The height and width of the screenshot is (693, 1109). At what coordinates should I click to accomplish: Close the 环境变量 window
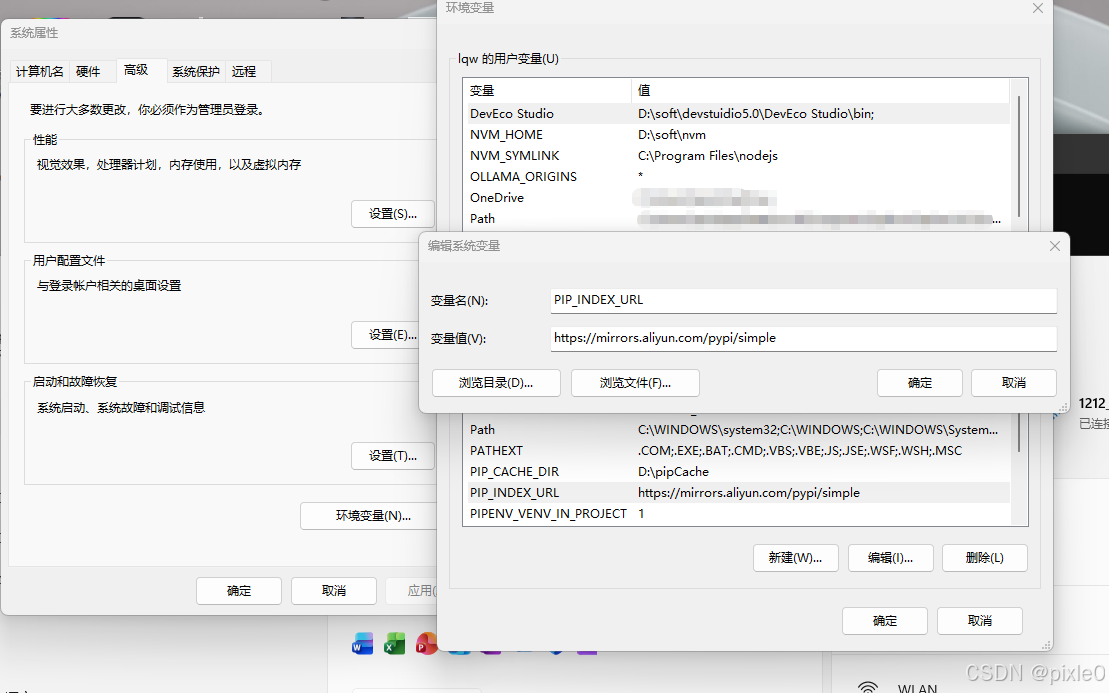coord(1038,8)
